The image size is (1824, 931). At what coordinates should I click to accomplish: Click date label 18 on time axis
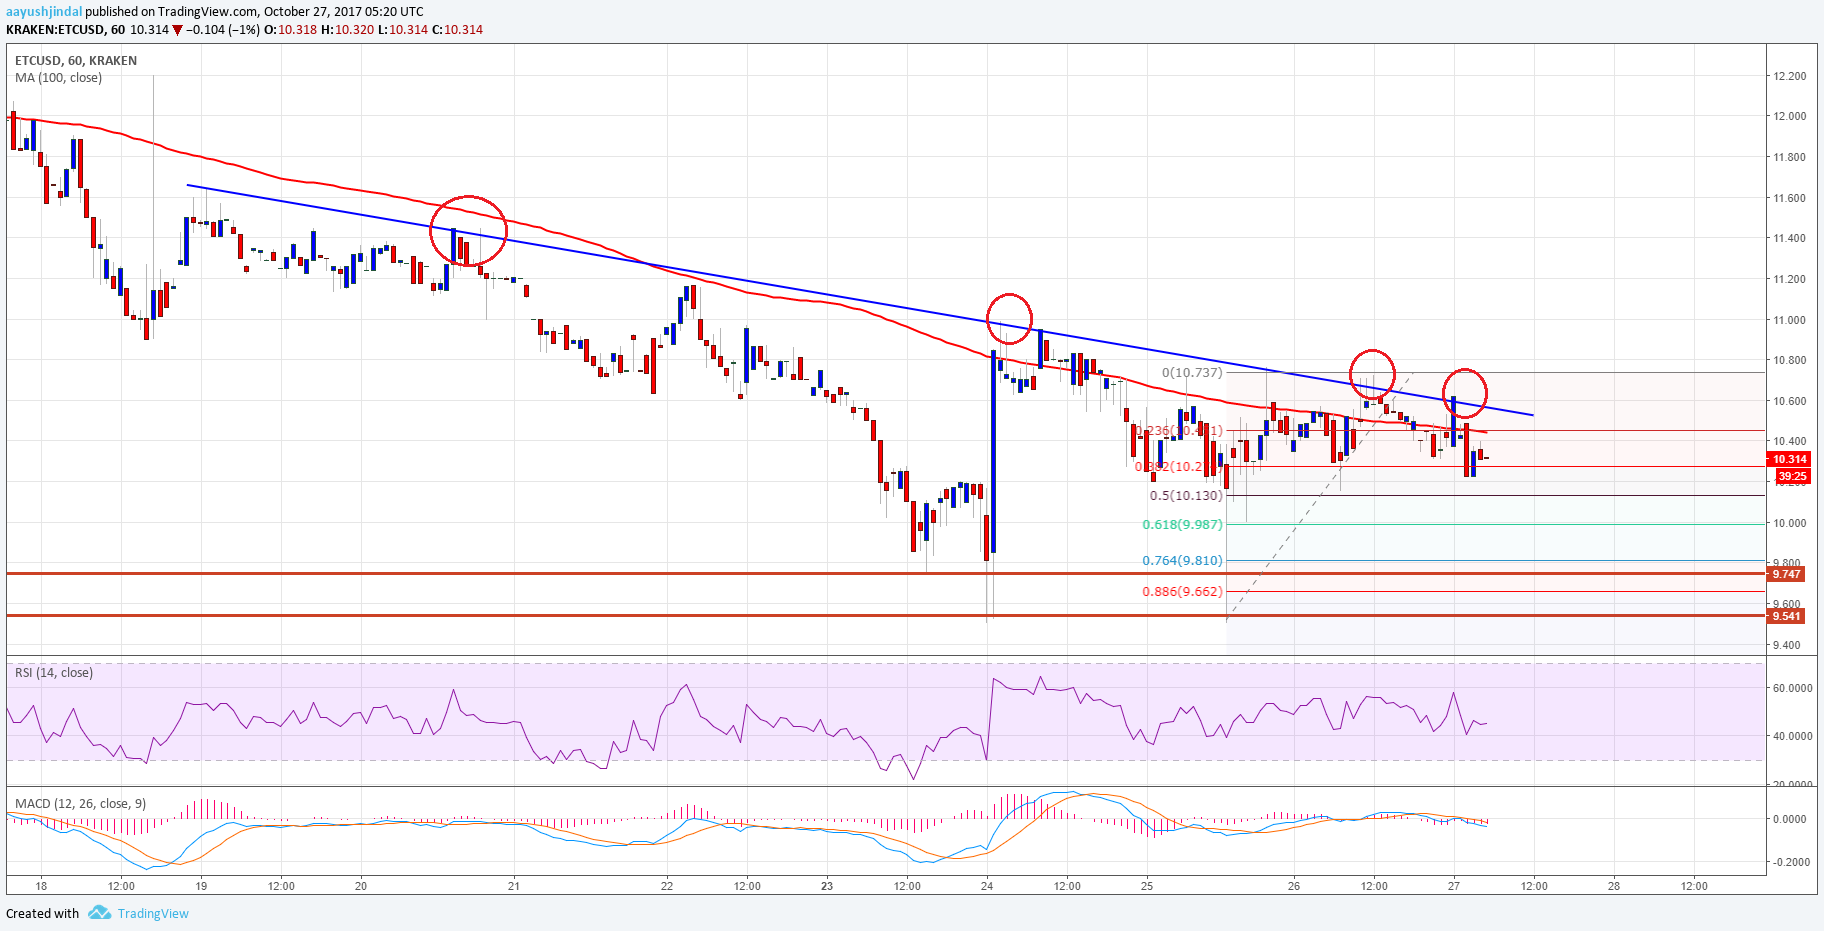[x=41, y=886]
